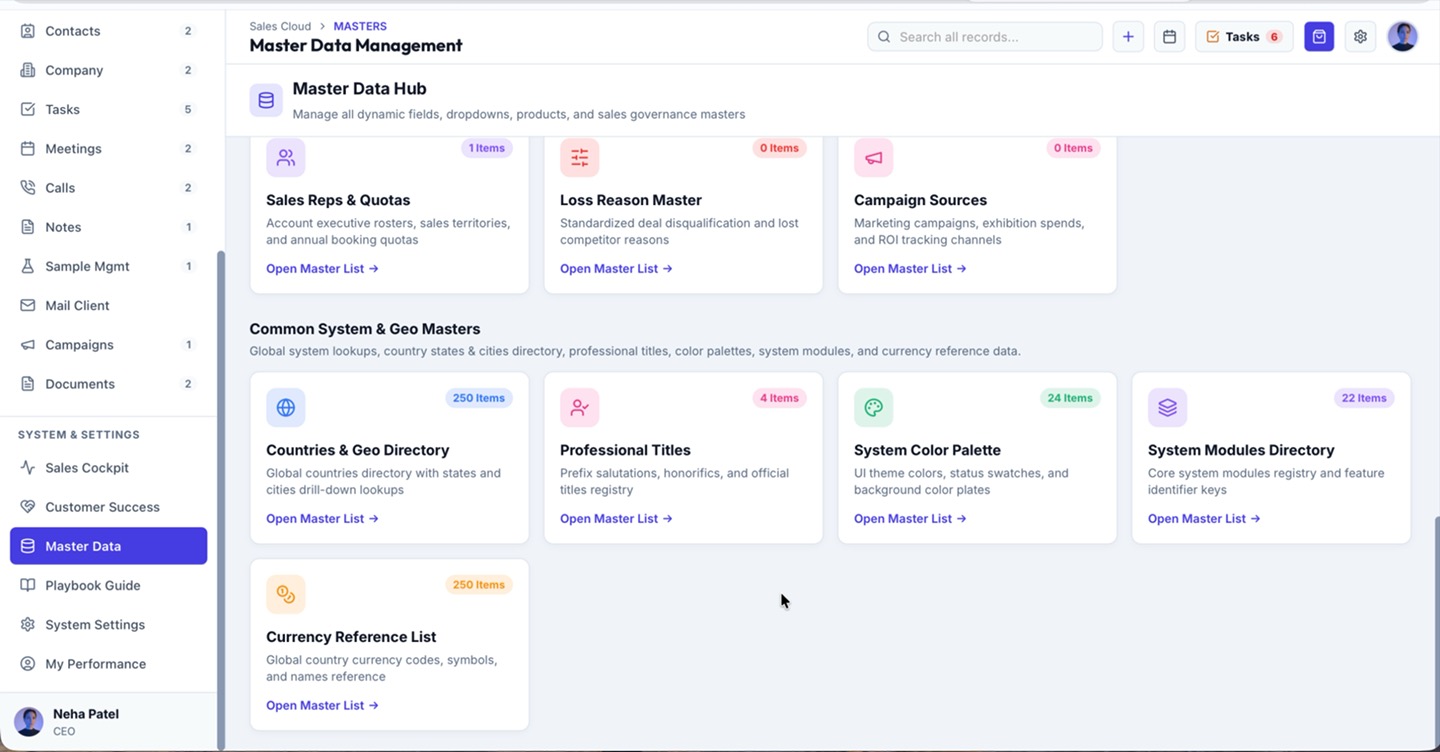Open Master List for Campaign Sources
This screenshot has width=1440, height=752.
(910, 269)
